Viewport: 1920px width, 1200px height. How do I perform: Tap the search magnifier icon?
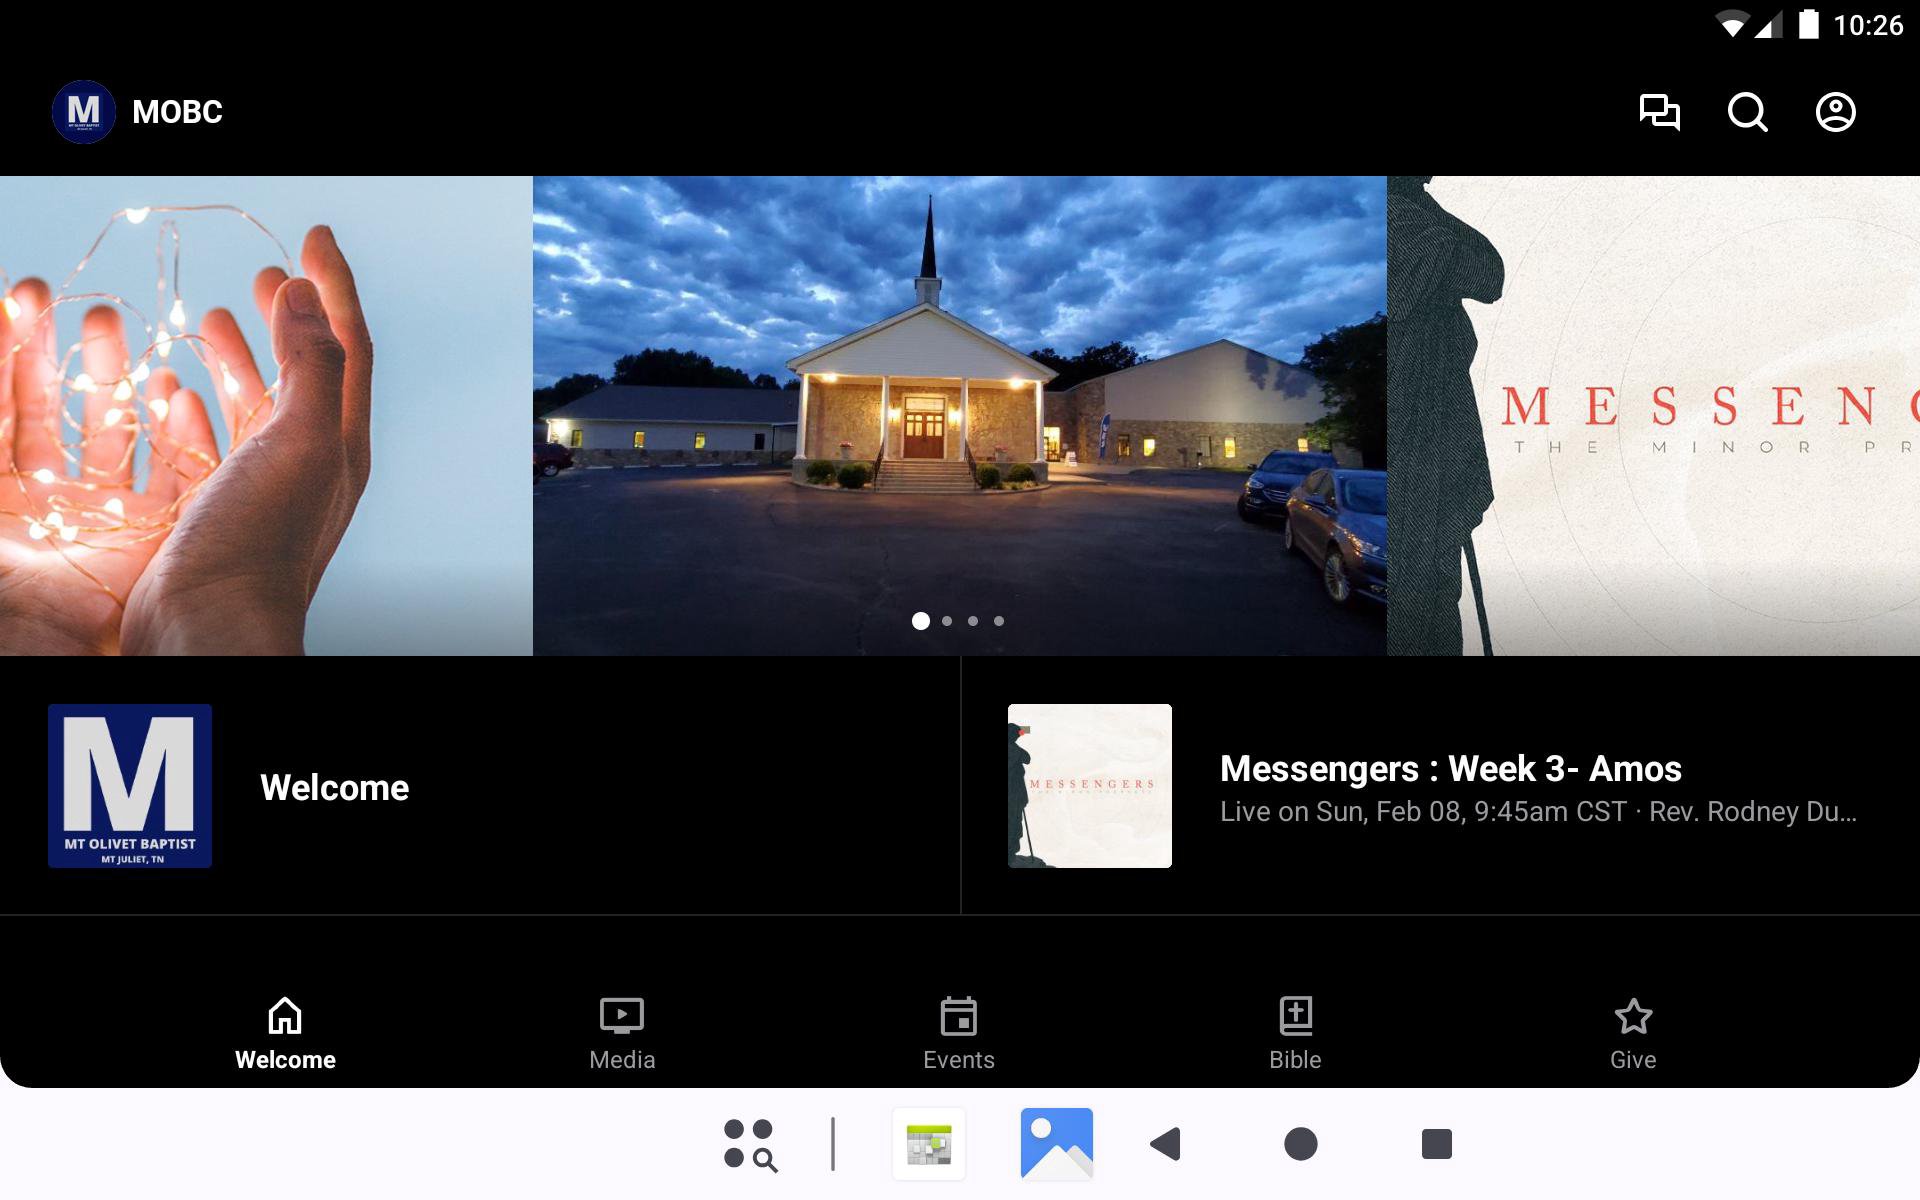pos(1747,112)
